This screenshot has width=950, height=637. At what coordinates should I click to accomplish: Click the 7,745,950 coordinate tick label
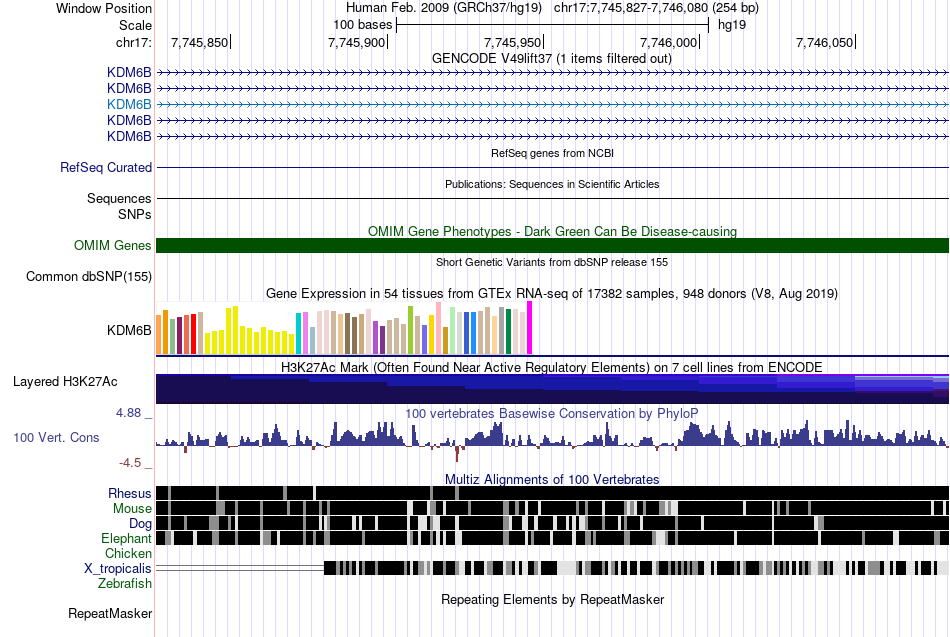tap(513, 42)
